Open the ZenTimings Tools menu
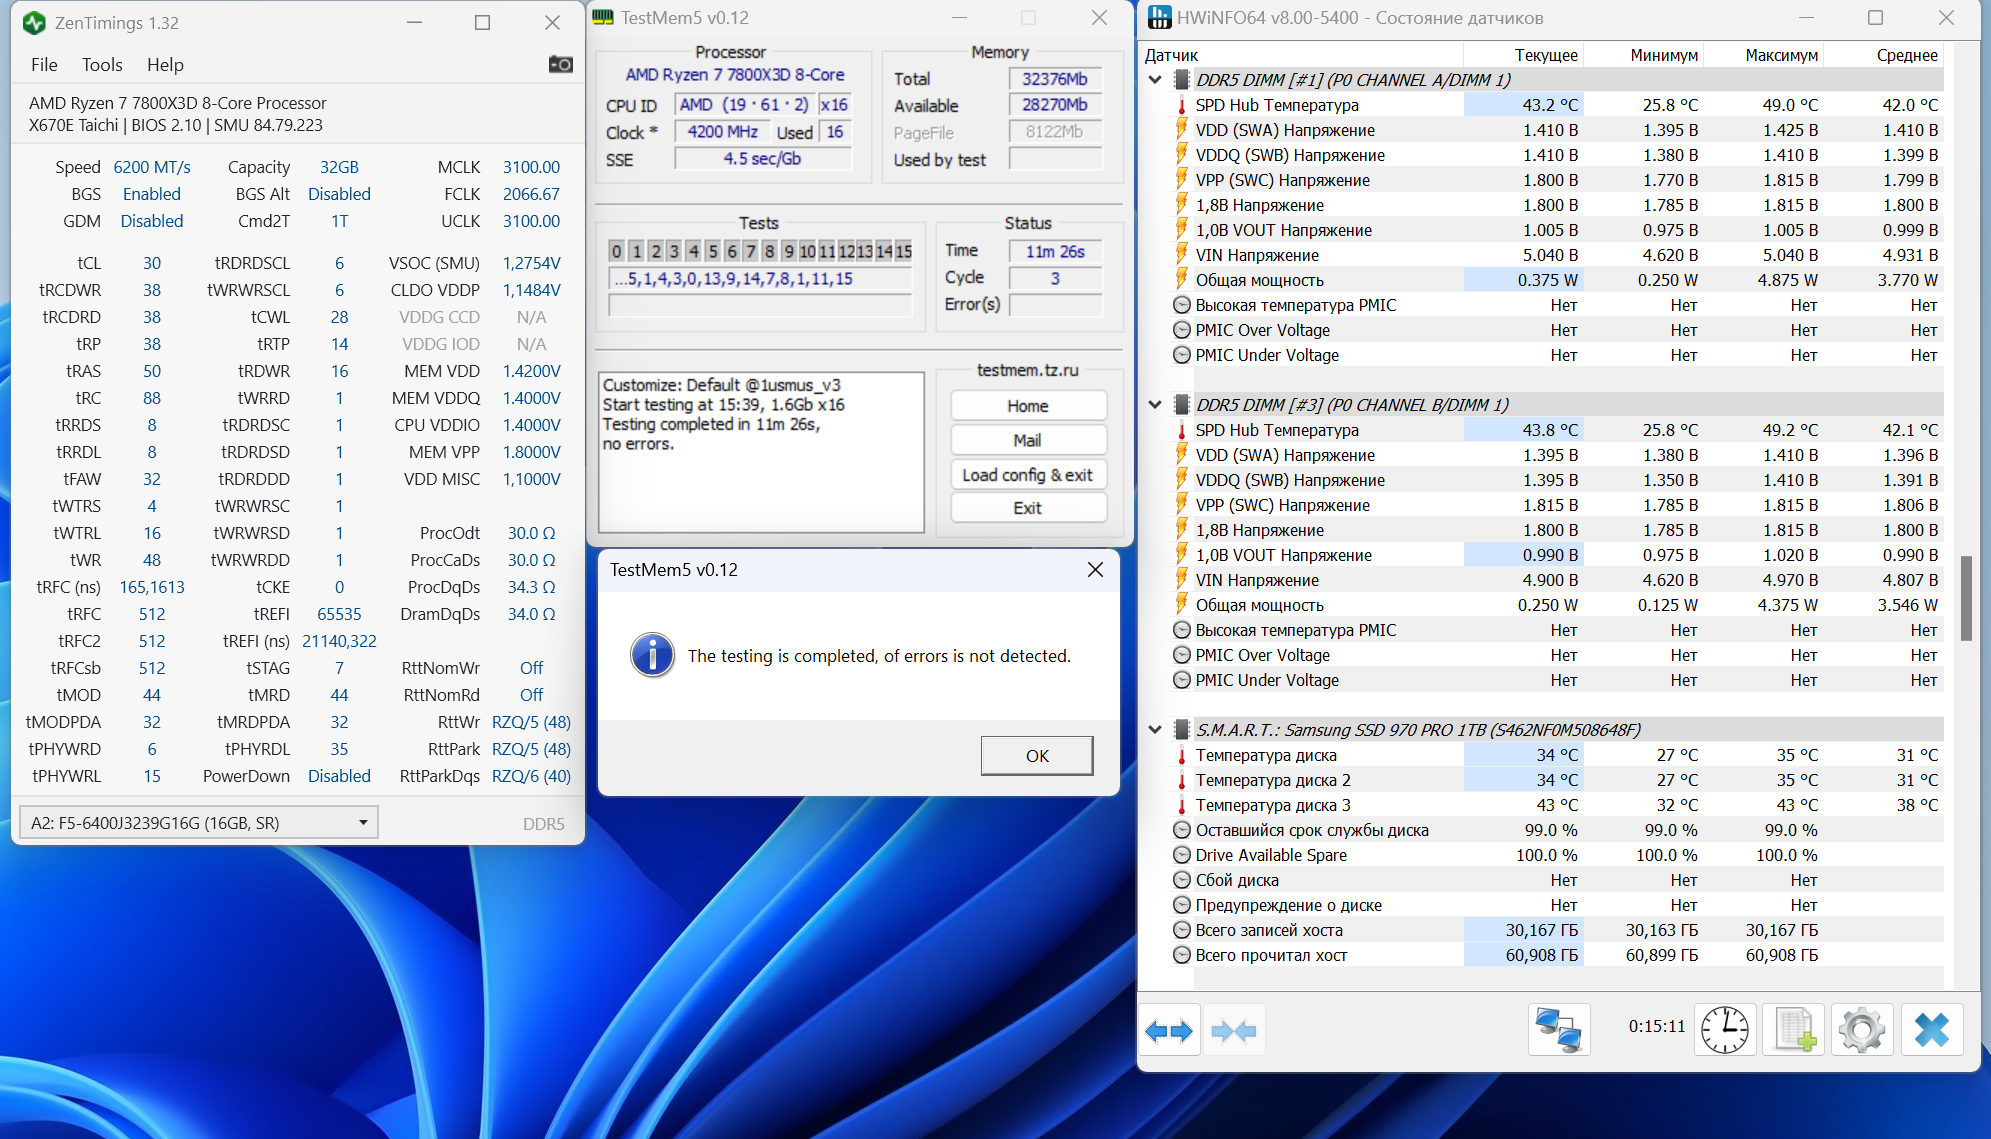This screenshot has width=1991, height=1139. coord(102,65)
